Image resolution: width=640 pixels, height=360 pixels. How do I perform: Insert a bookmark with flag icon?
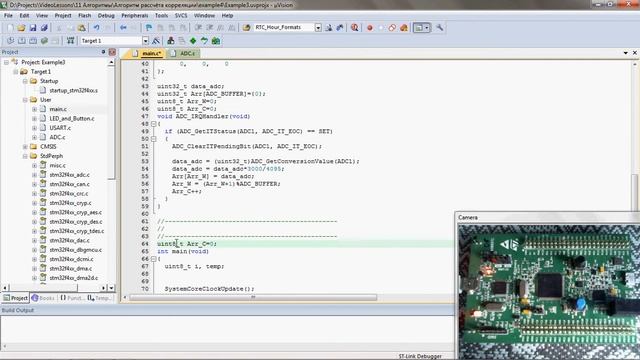149,28
